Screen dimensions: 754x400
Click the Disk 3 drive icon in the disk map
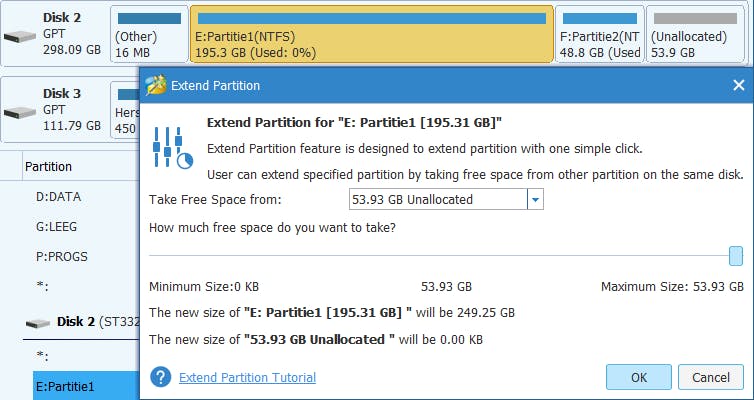(x=19, y=114)
